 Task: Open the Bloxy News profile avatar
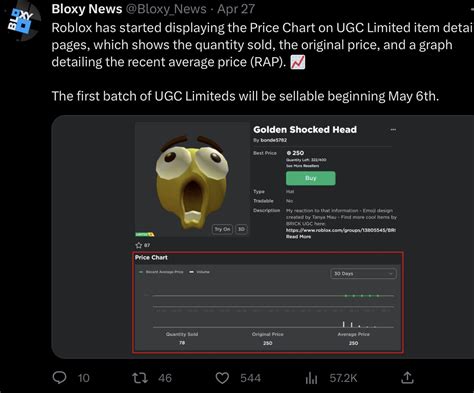tap(21, 22)
